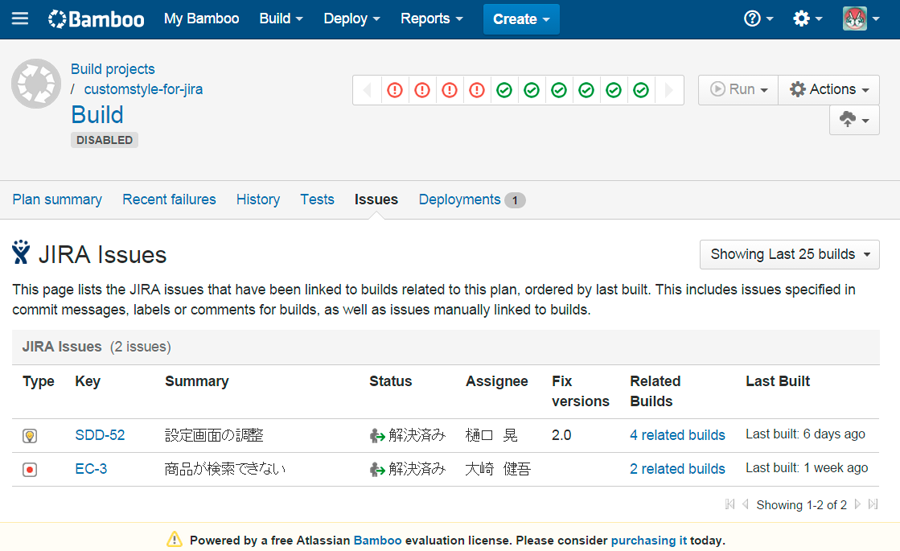Expand the Reports menu
The image size is (900, 551).
(x=432, y=19)
